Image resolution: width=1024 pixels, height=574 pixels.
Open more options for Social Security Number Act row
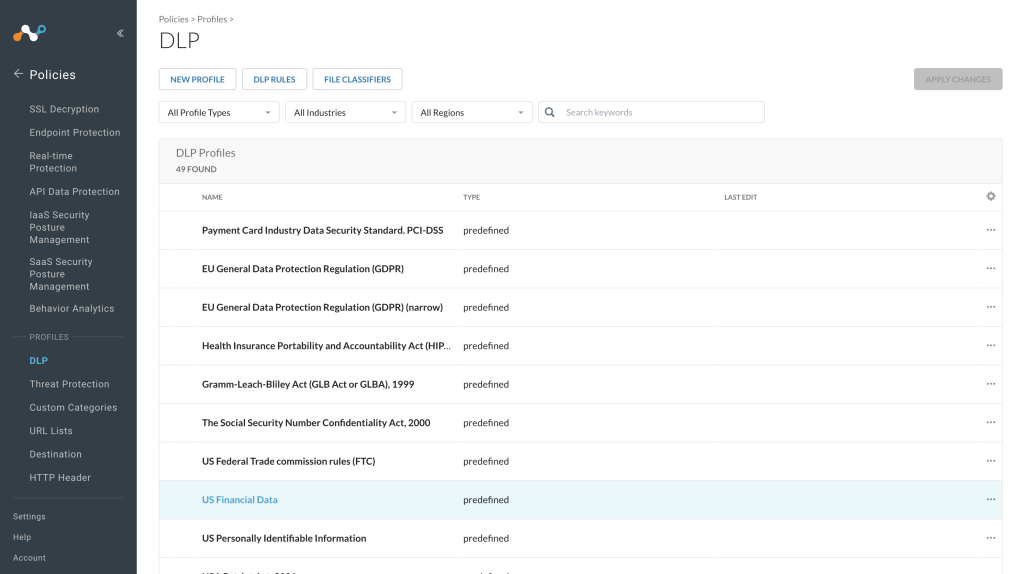(x=991, y=423)
